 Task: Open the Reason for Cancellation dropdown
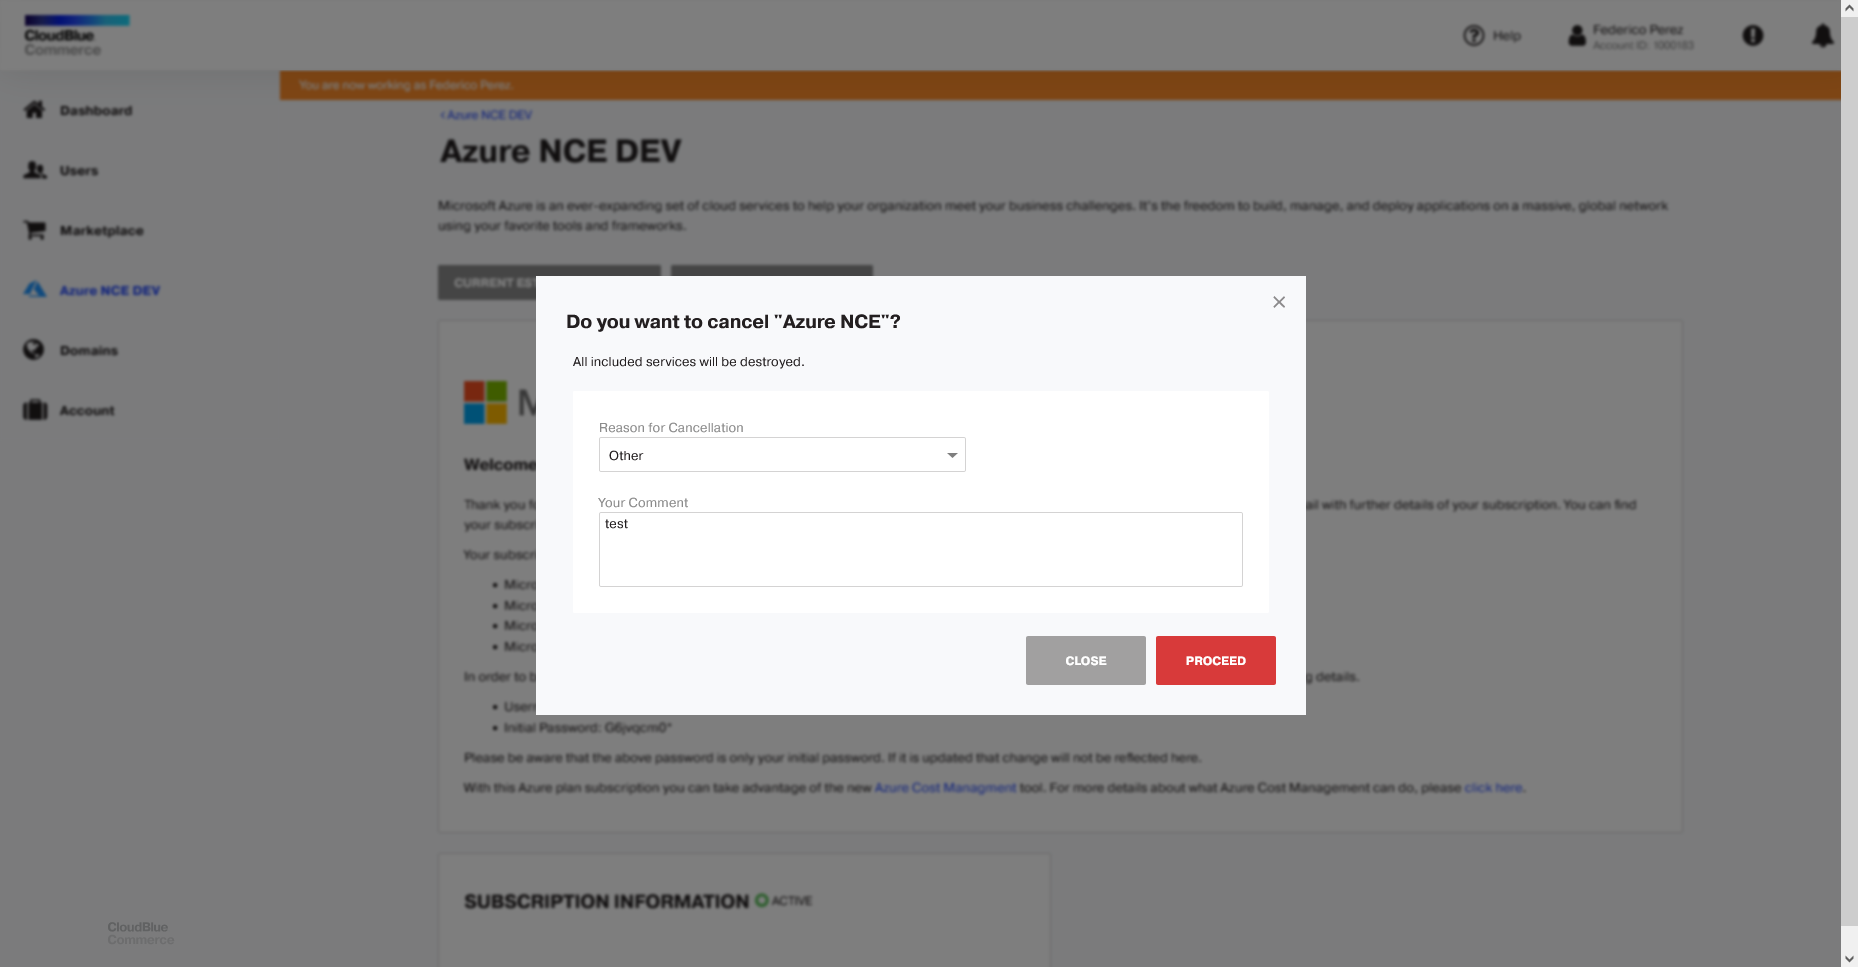pyautogui.click(x=782, y=455)
